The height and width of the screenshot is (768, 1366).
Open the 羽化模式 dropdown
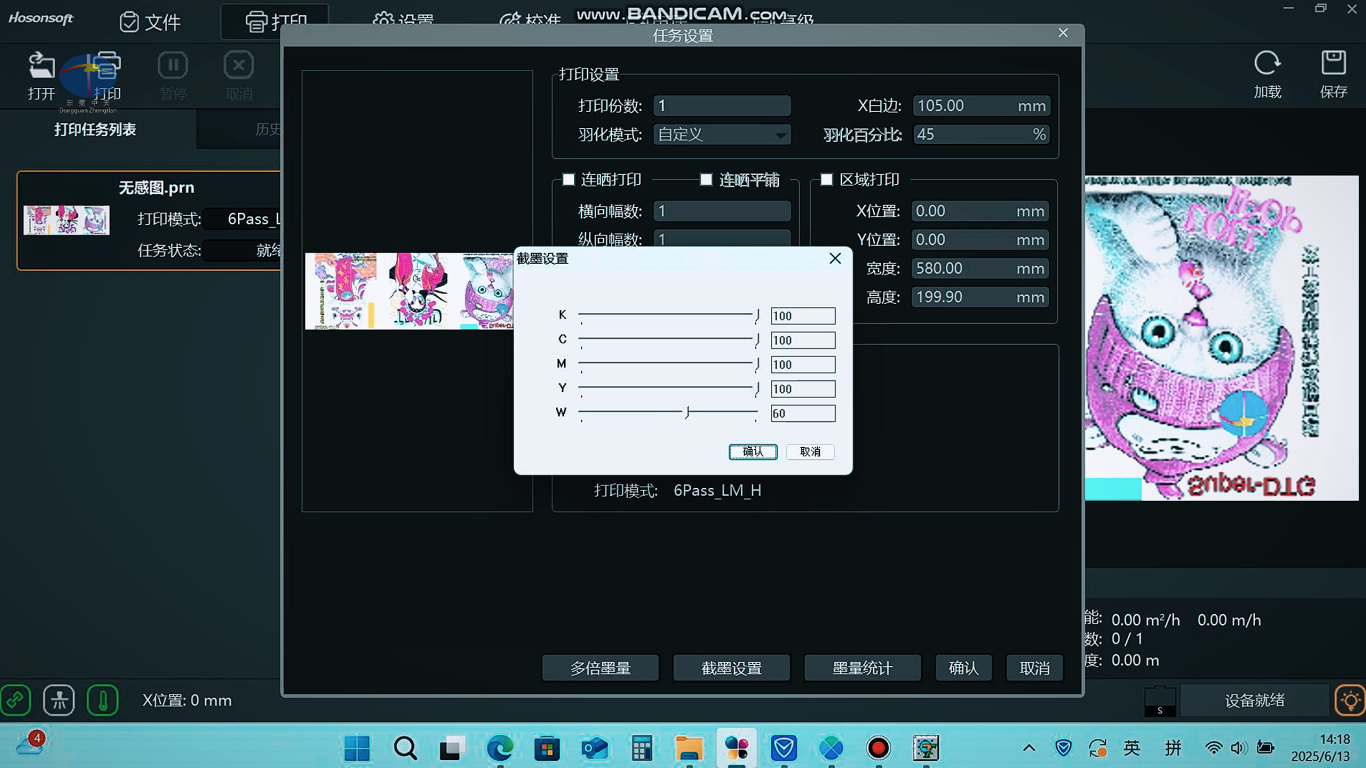tap(722, 134)
